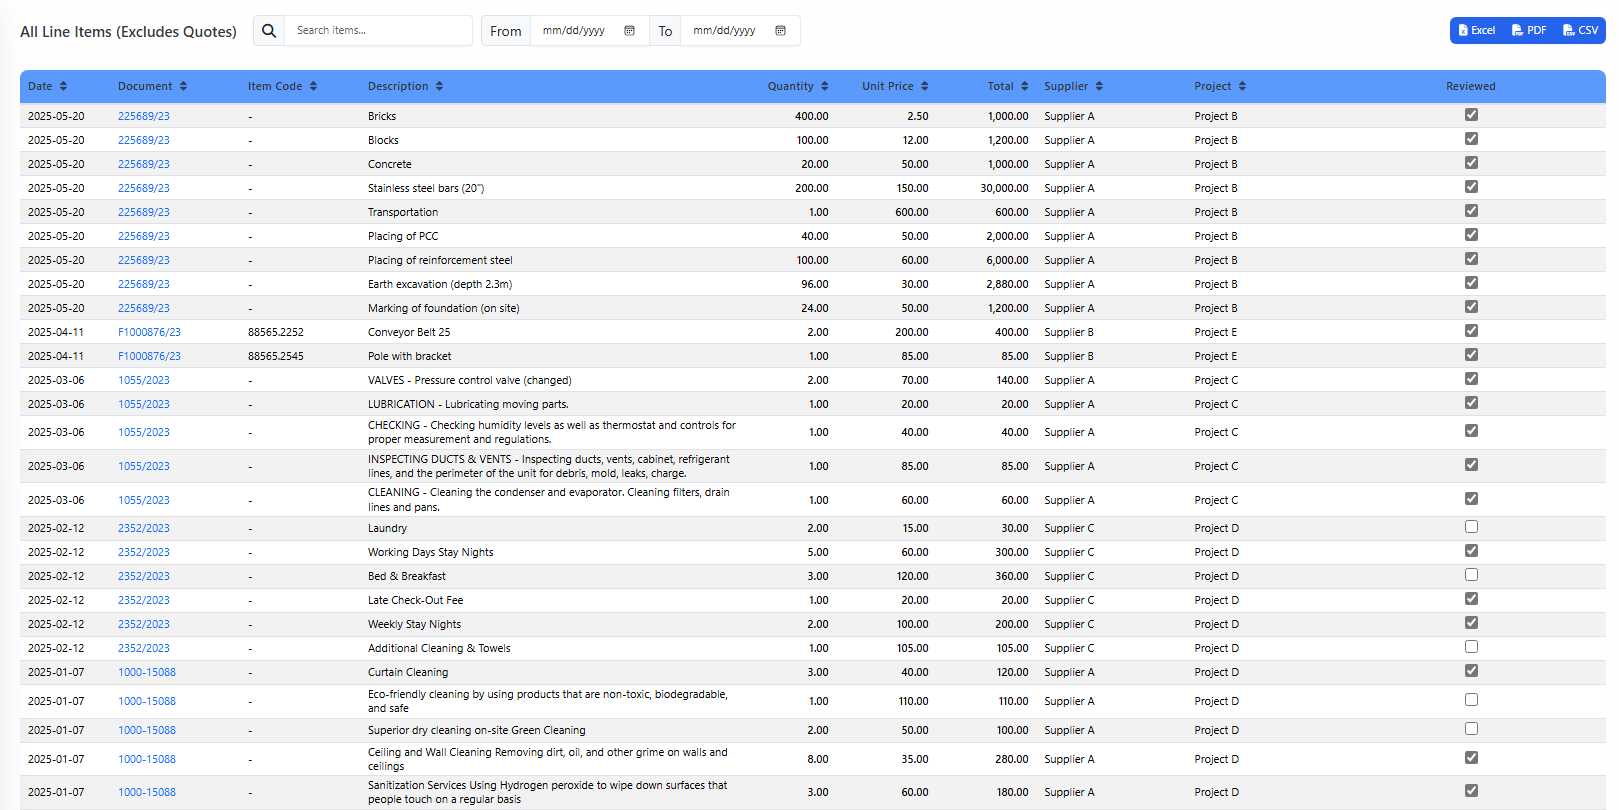Screen dimensions: 1619x810
Task: Click Supplier C in the Laundry row
Action: pyautogui.click(x=1069, y=528)
